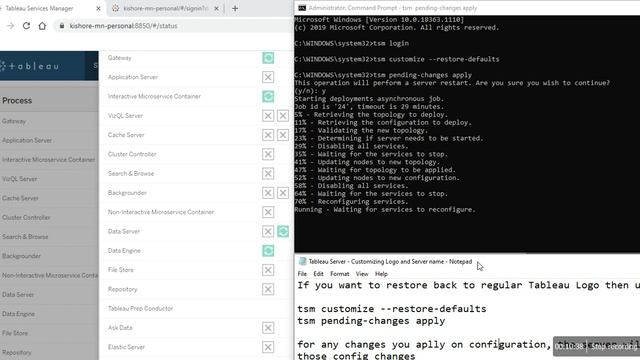Click 'tsm customize --restore-defaults' line in Notepad
Screen dimensions: 640x360
(x=392, y=309)
